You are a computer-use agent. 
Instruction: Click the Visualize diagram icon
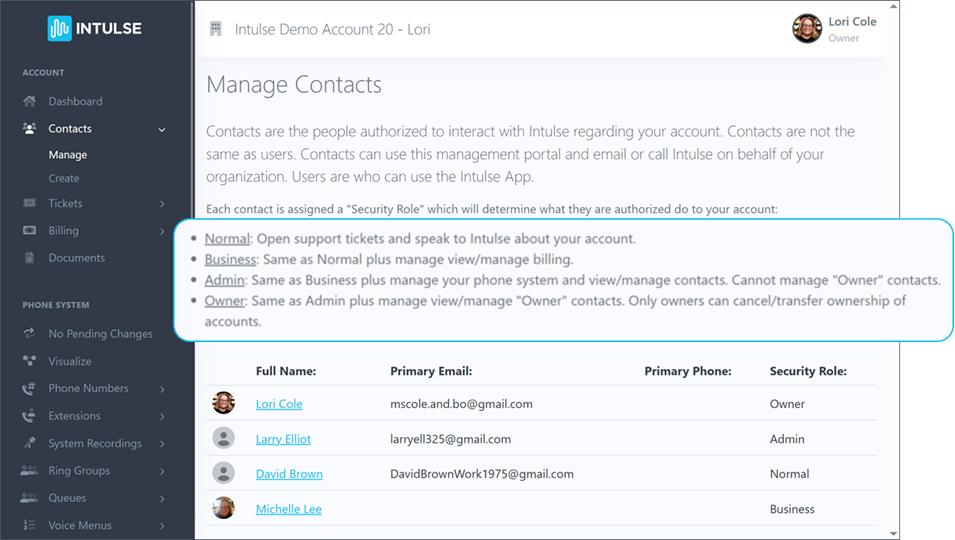29,361
